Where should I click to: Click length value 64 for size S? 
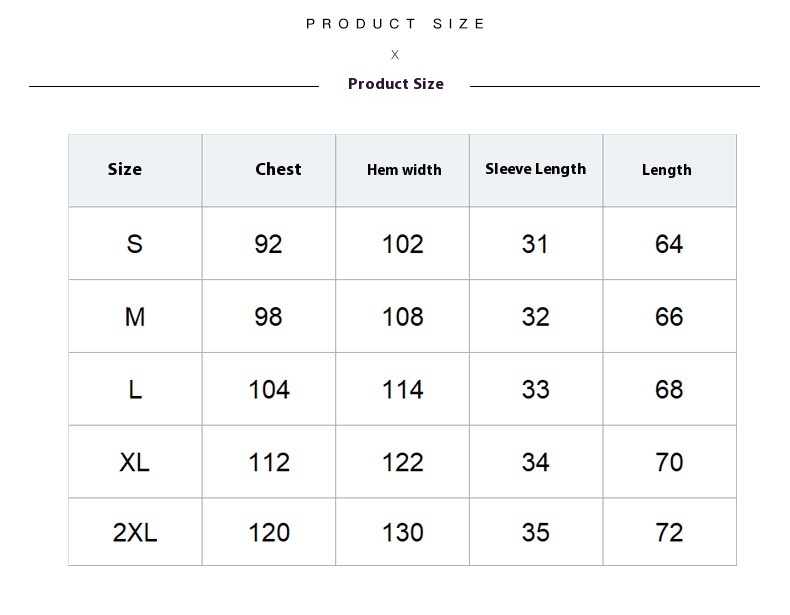click(669, 244)
